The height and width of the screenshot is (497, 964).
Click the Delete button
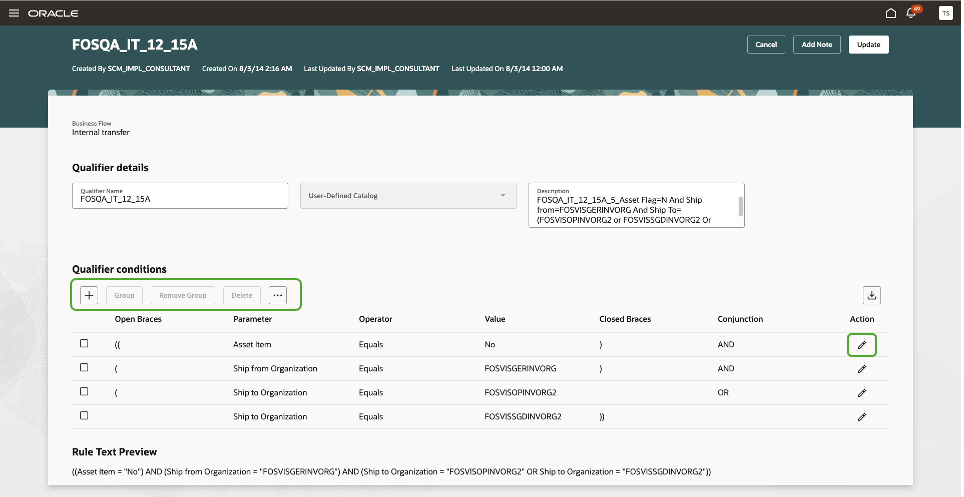[242, 295]
